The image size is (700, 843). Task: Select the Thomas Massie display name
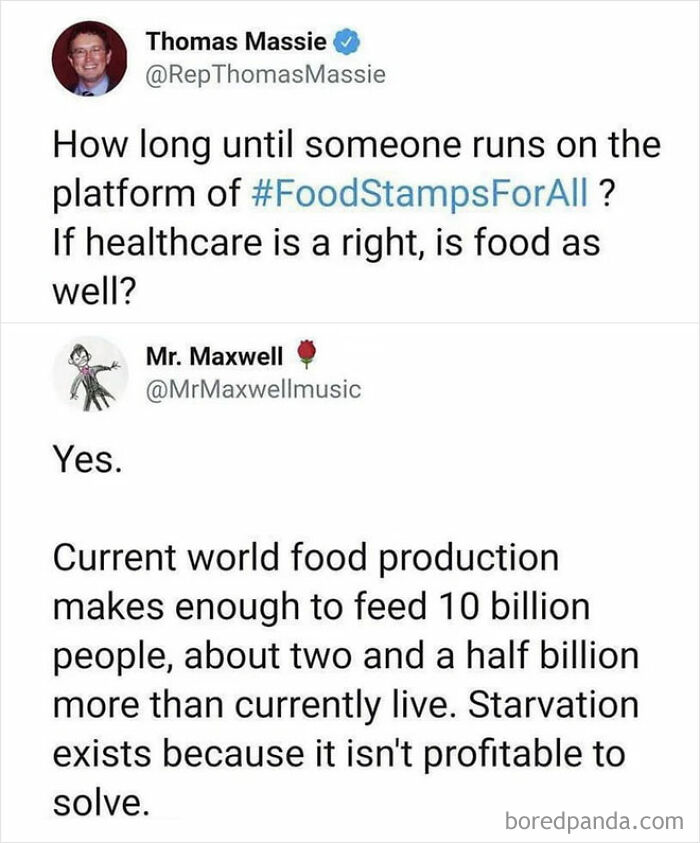click(239, 42)
